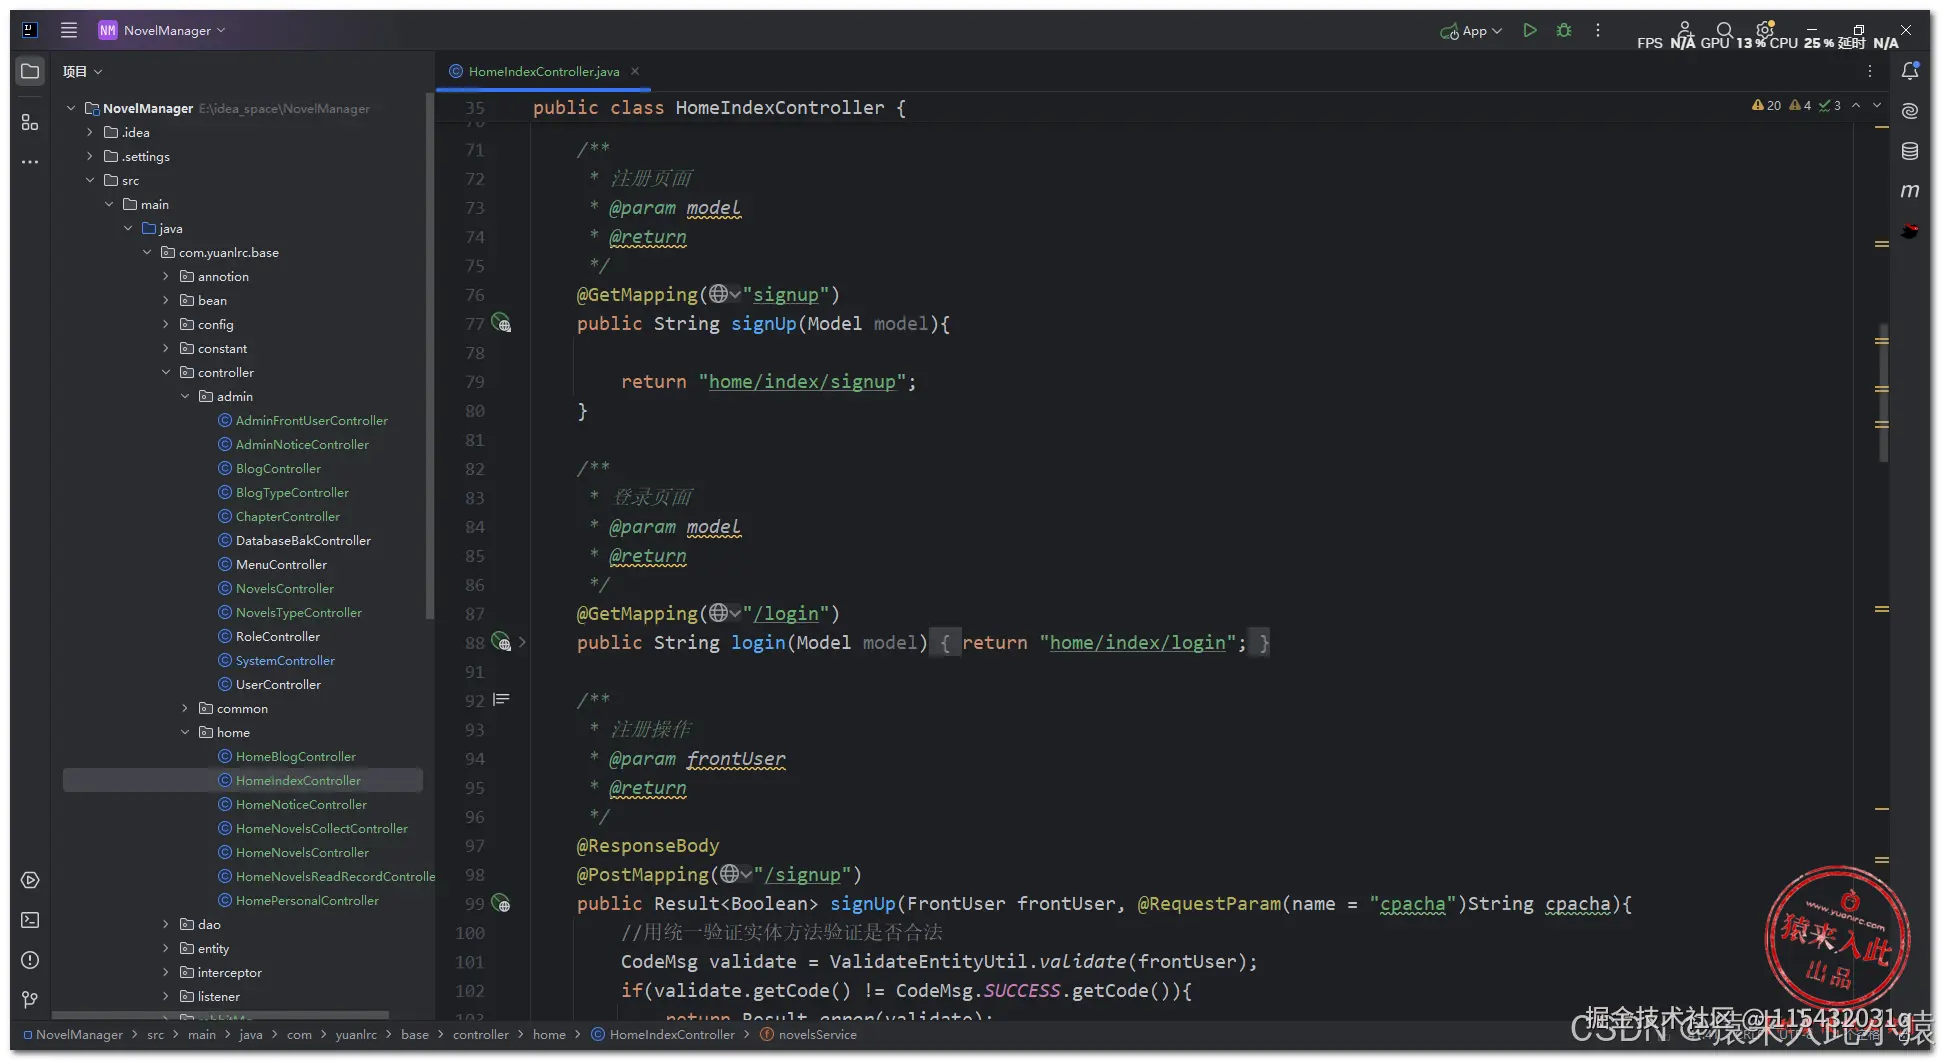Click the editor vertical scrollbar

click(x=1884, y=392)
